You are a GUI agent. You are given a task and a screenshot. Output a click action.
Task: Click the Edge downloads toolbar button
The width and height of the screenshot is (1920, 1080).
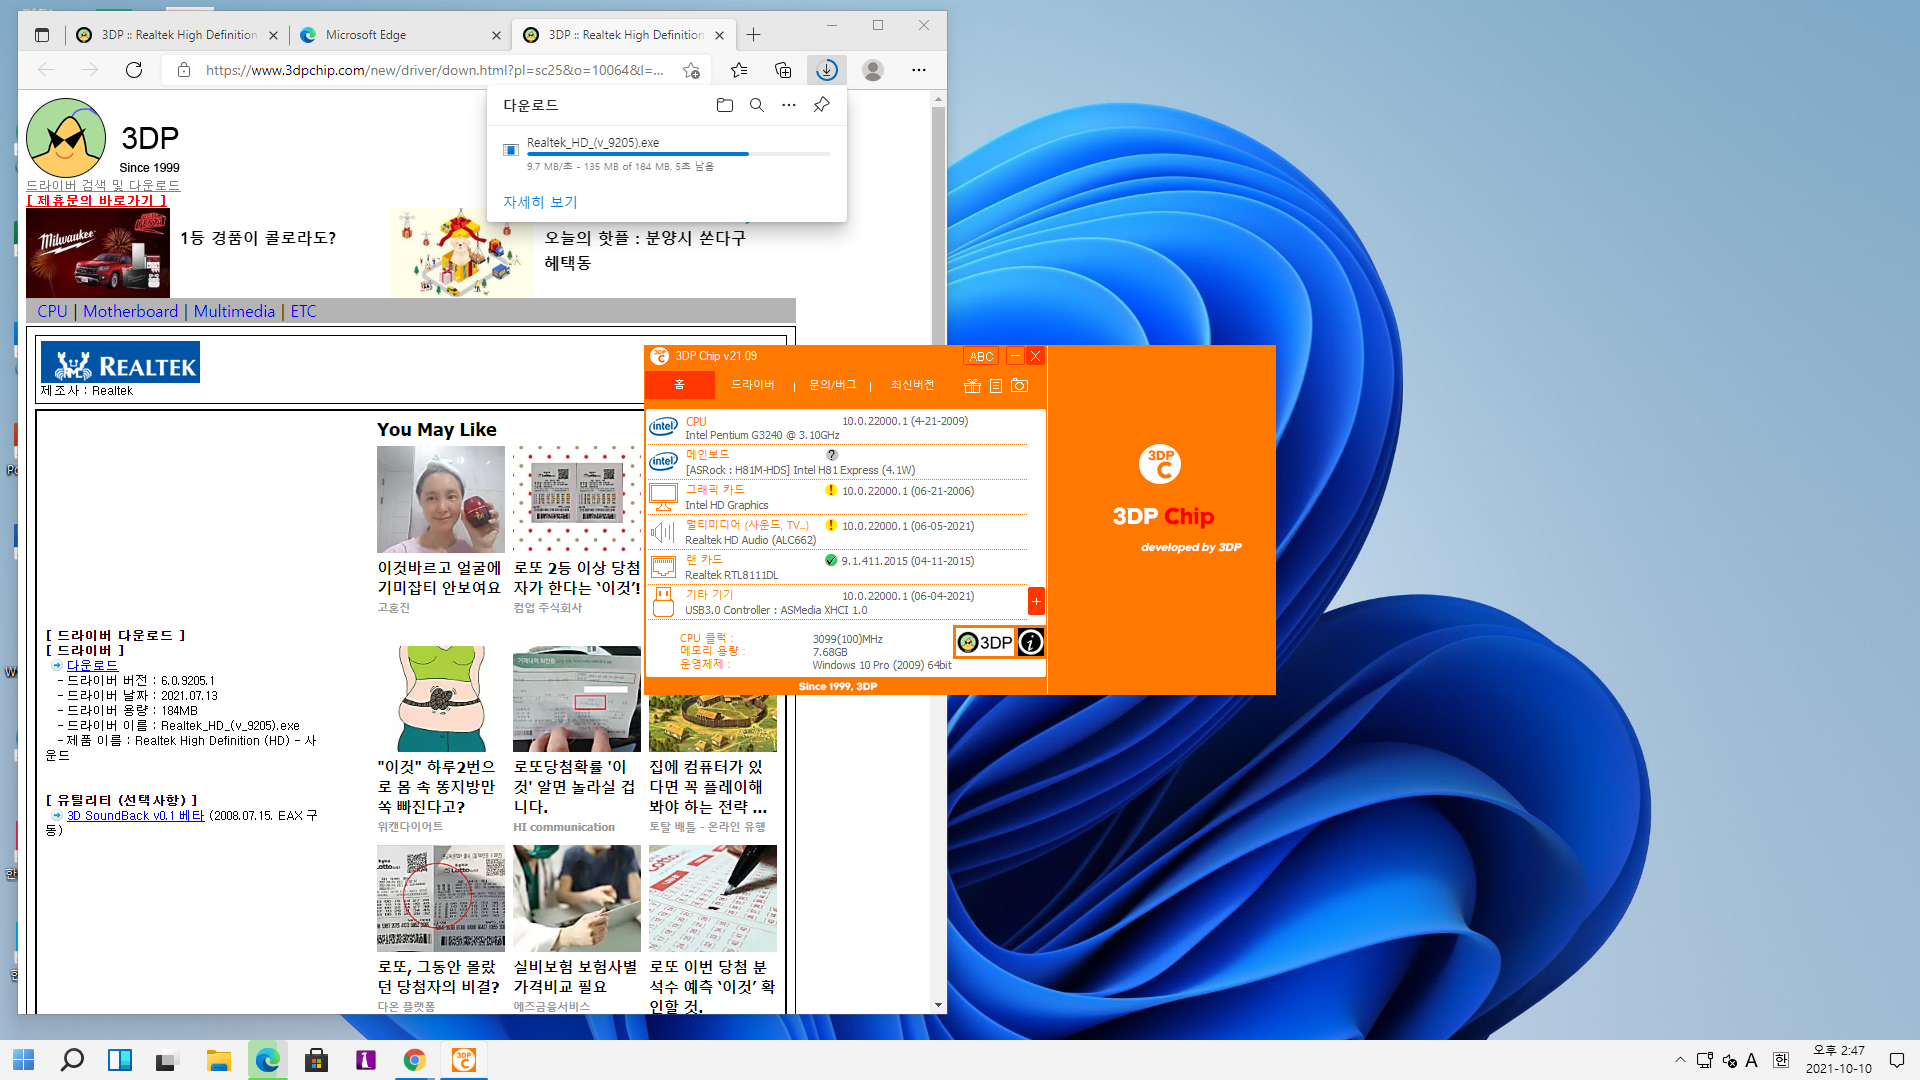[826, 70]
